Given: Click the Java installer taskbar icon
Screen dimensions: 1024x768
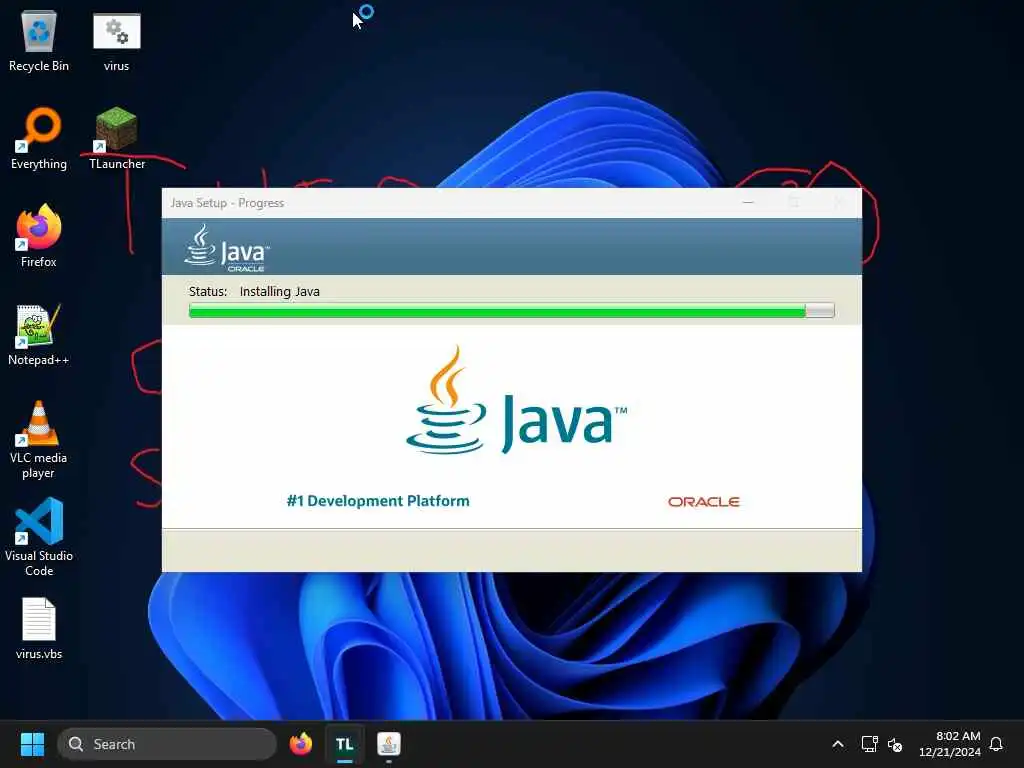Looking at the screenshot, I should click(389, 744).
